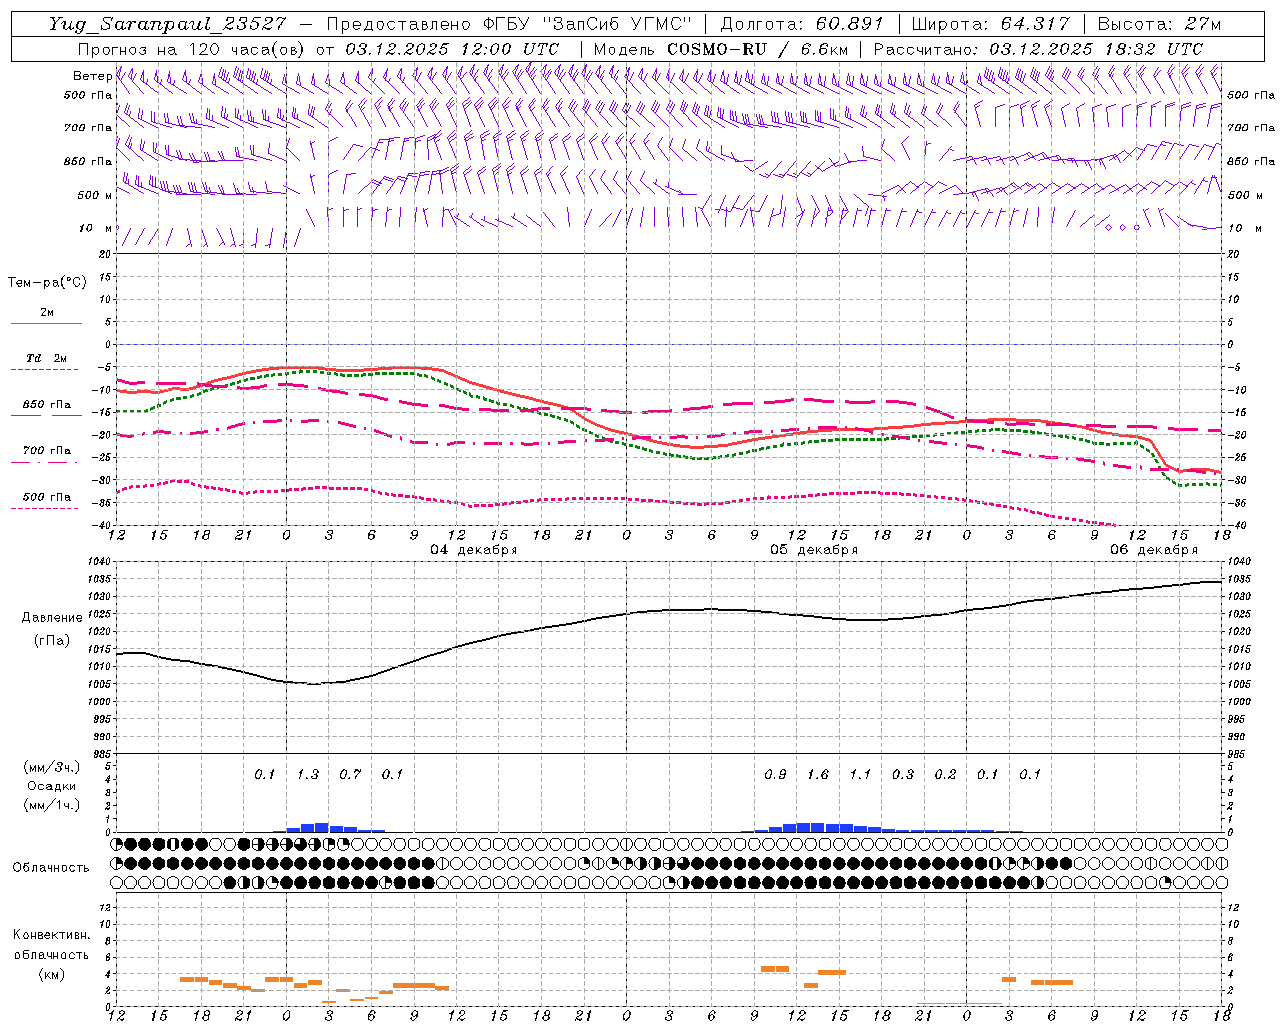This screenshot has width=1280, height=1024.
Task: Click the 1.1 precipitation amount
Action: pyautogui.click(x=860, y=774)
